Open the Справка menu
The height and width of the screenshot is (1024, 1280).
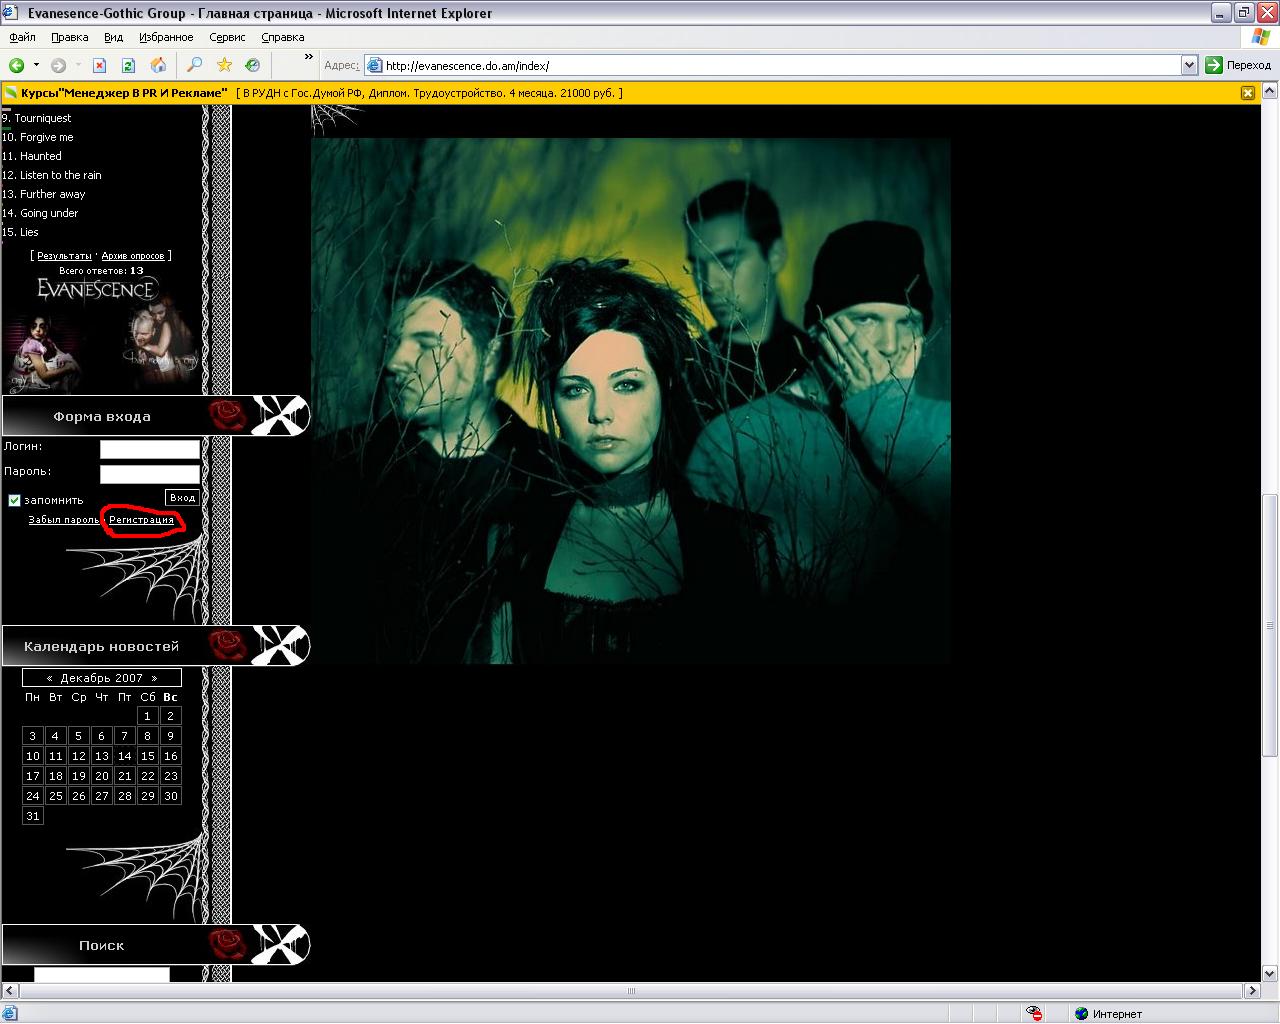click(282, 37)
